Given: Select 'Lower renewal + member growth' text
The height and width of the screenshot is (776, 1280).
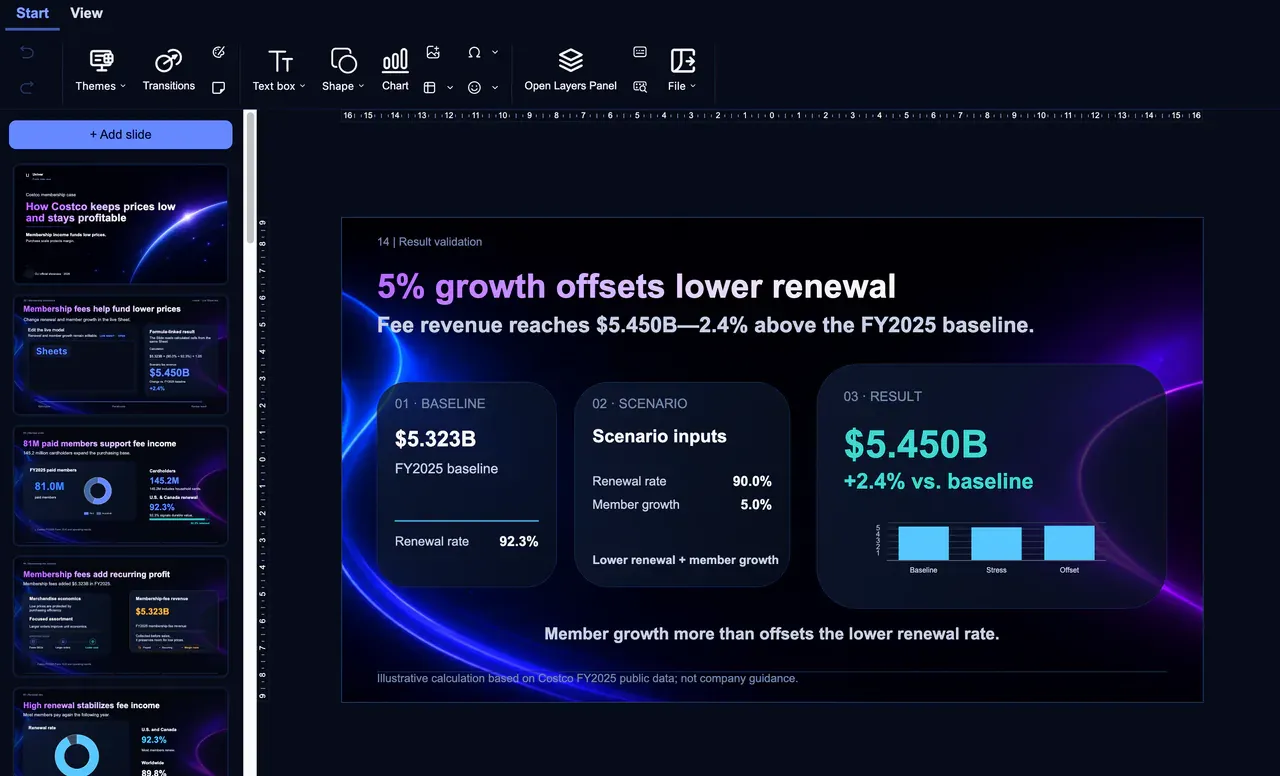Looking at the screenshot, I should pyautogui.click(x=685, y=560).
